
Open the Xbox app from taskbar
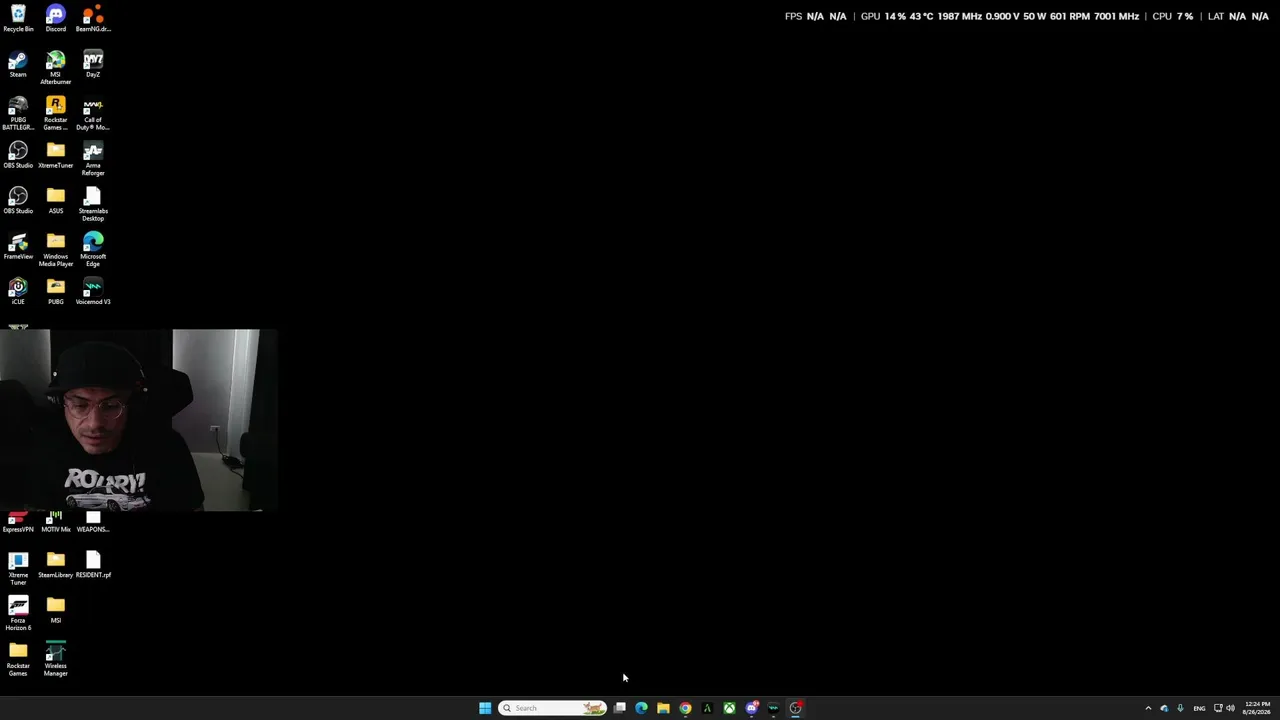729,708
